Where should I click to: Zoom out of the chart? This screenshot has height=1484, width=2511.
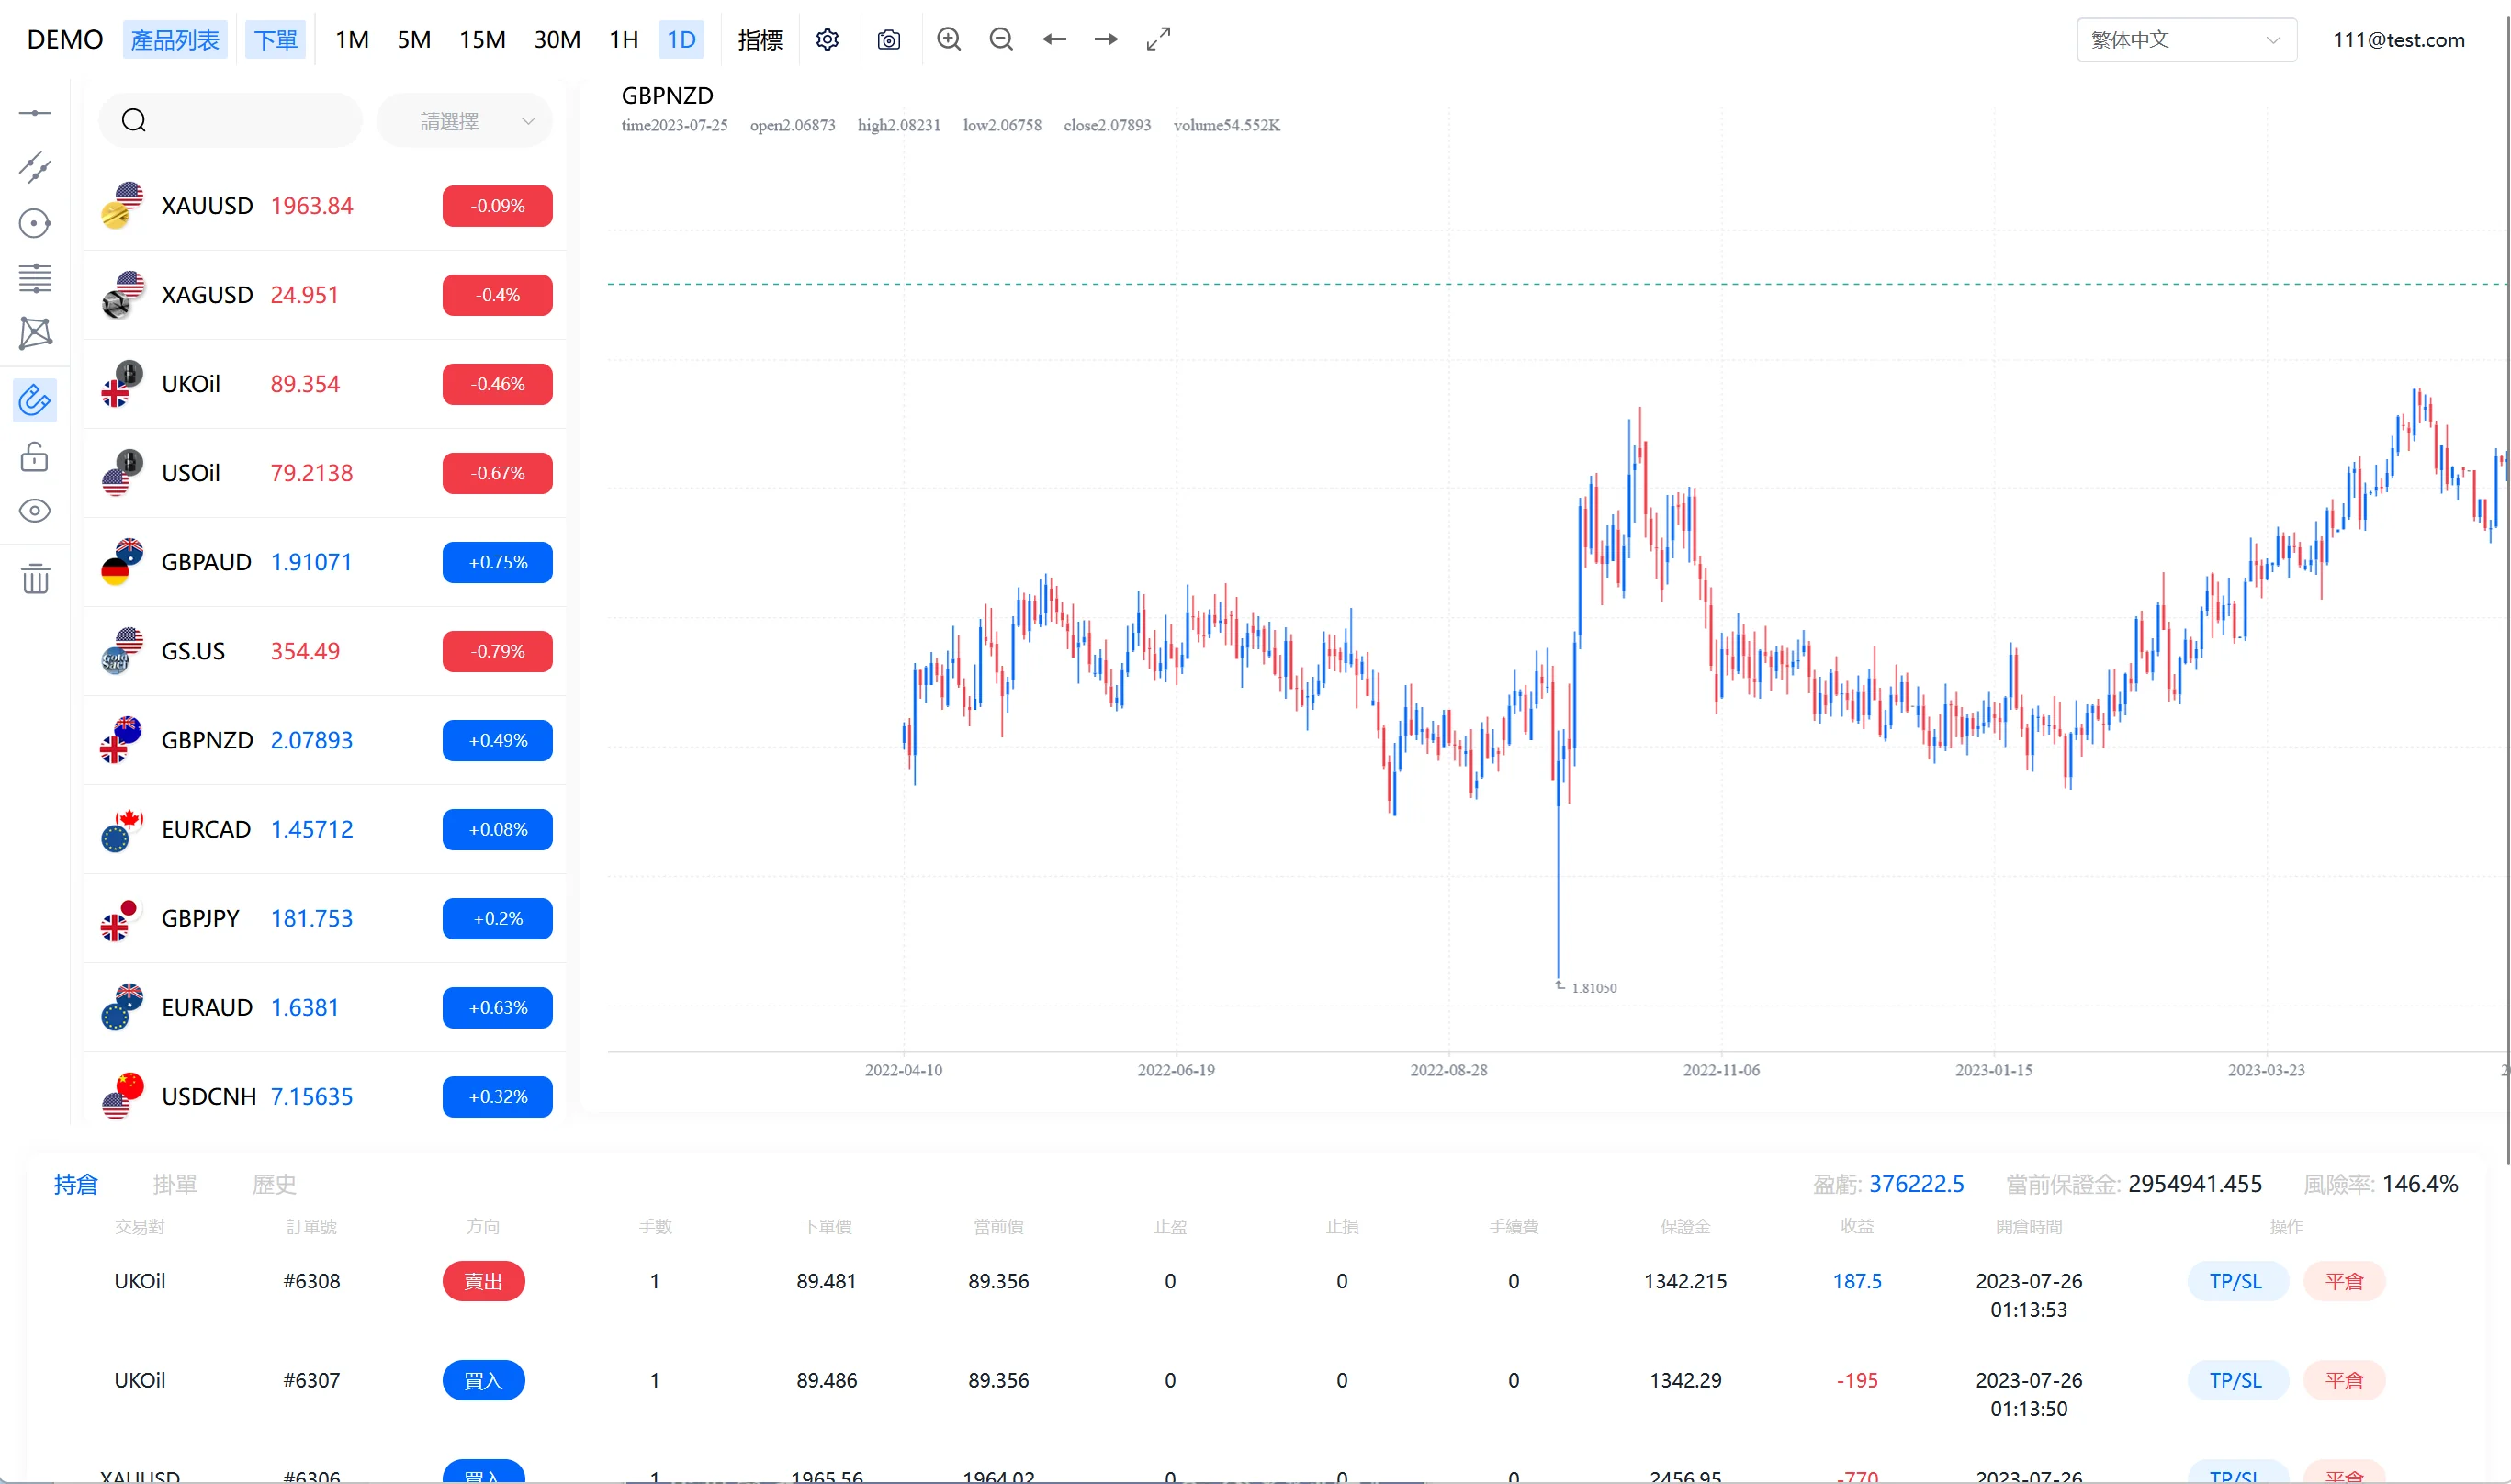coord(1001,40)
